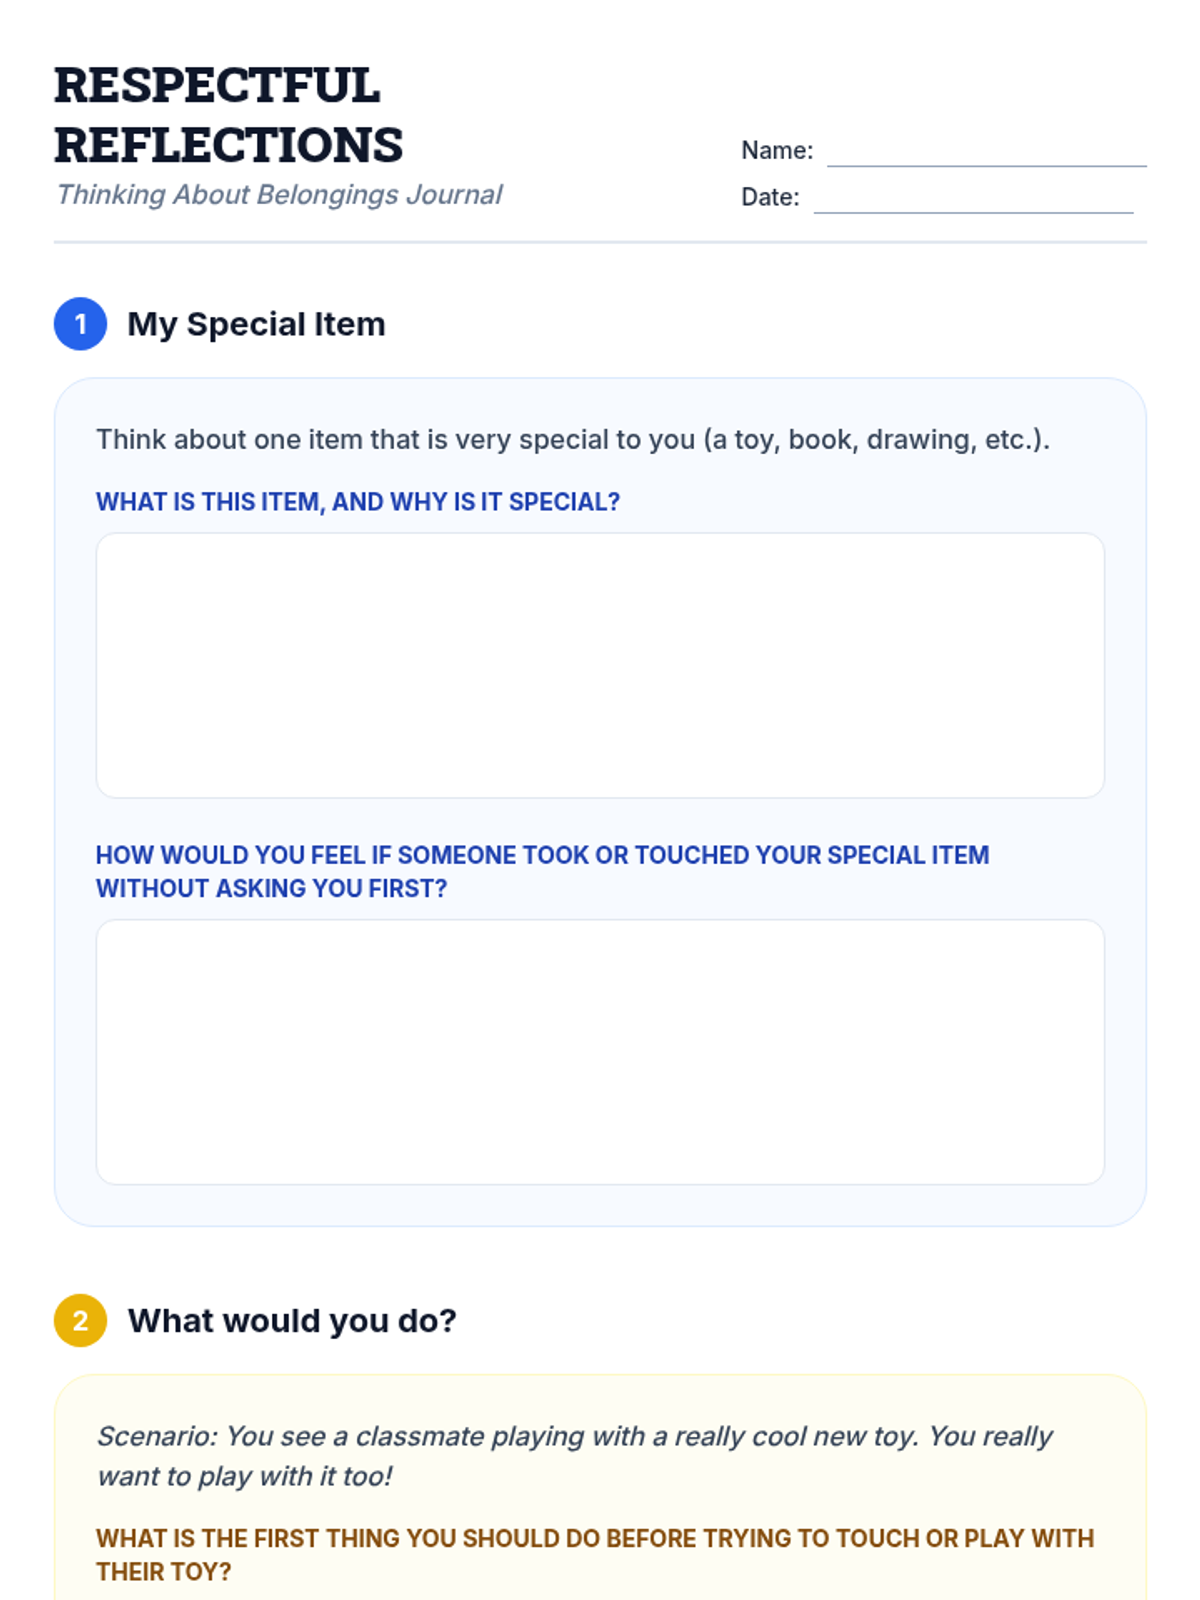Click the Date: label
Viewport: 1200px width, 1600px height.
pos(770,198)
